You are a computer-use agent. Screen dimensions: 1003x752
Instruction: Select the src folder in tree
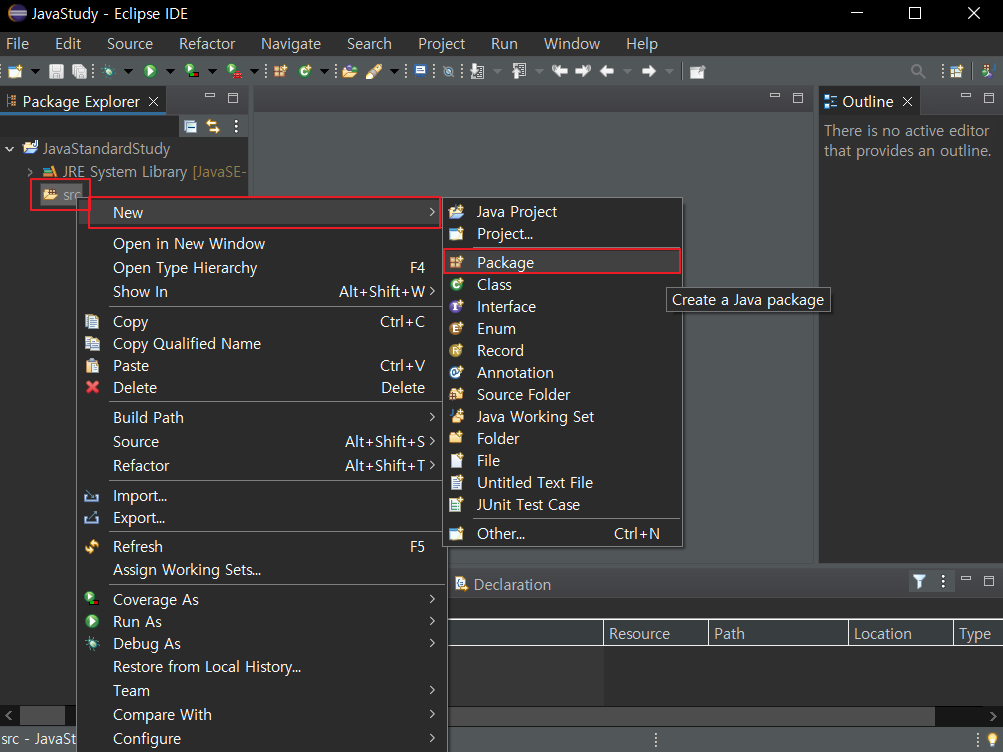[x=61, y=194]
